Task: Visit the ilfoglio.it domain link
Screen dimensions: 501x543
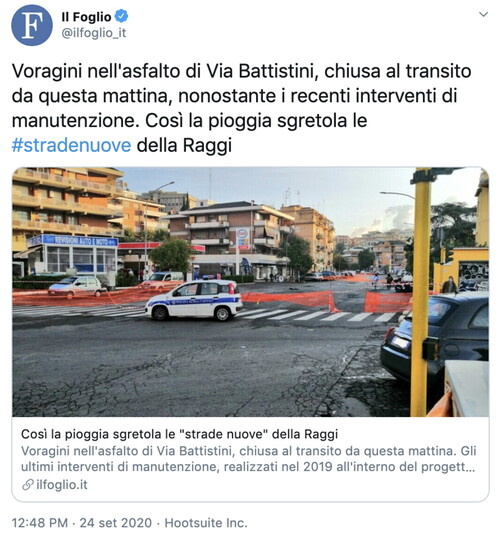Action: point(62,484)
